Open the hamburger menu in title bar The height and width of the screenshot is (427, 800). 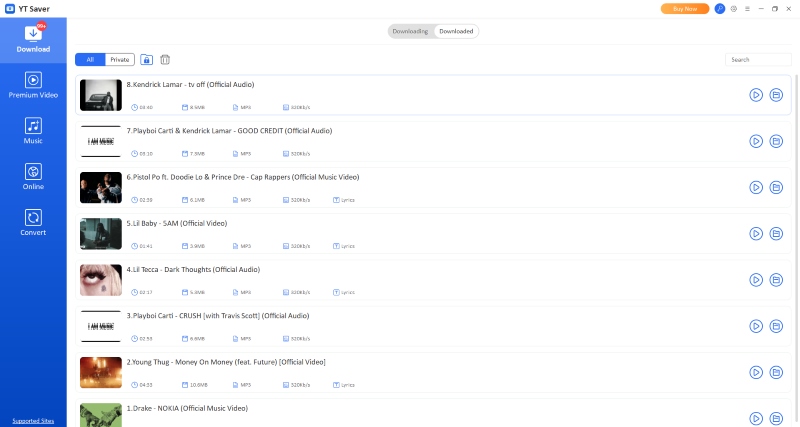[x=747, y=9]
